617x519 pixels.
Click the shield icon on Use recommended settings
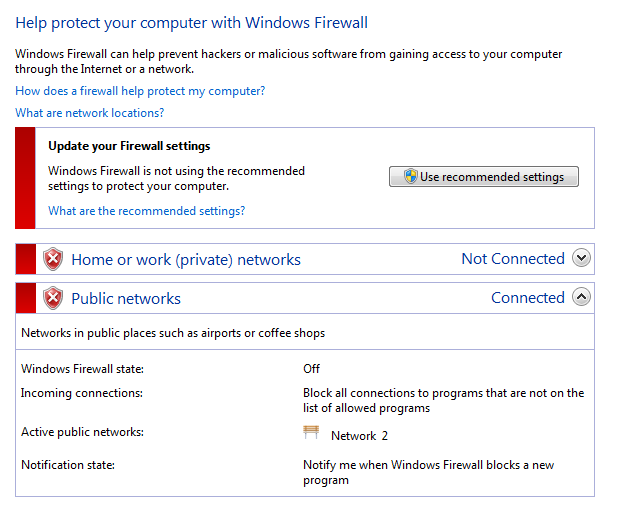[410, 177]
